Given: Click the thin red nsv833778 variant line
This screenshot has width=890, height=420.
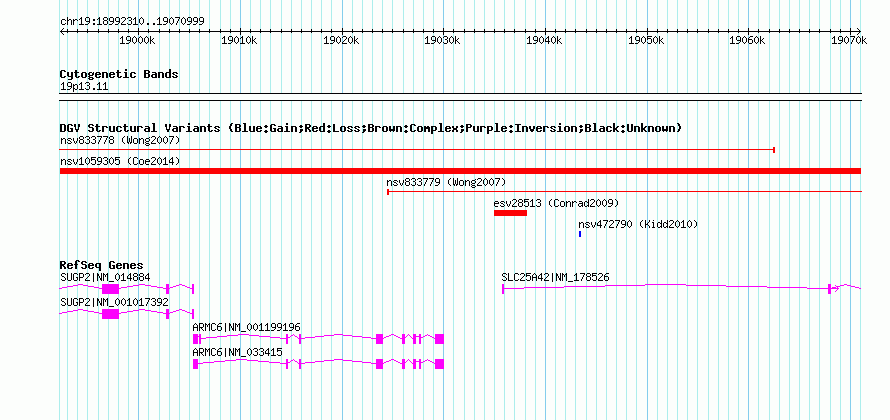Looking at the screenshot, I should (417, 150).
